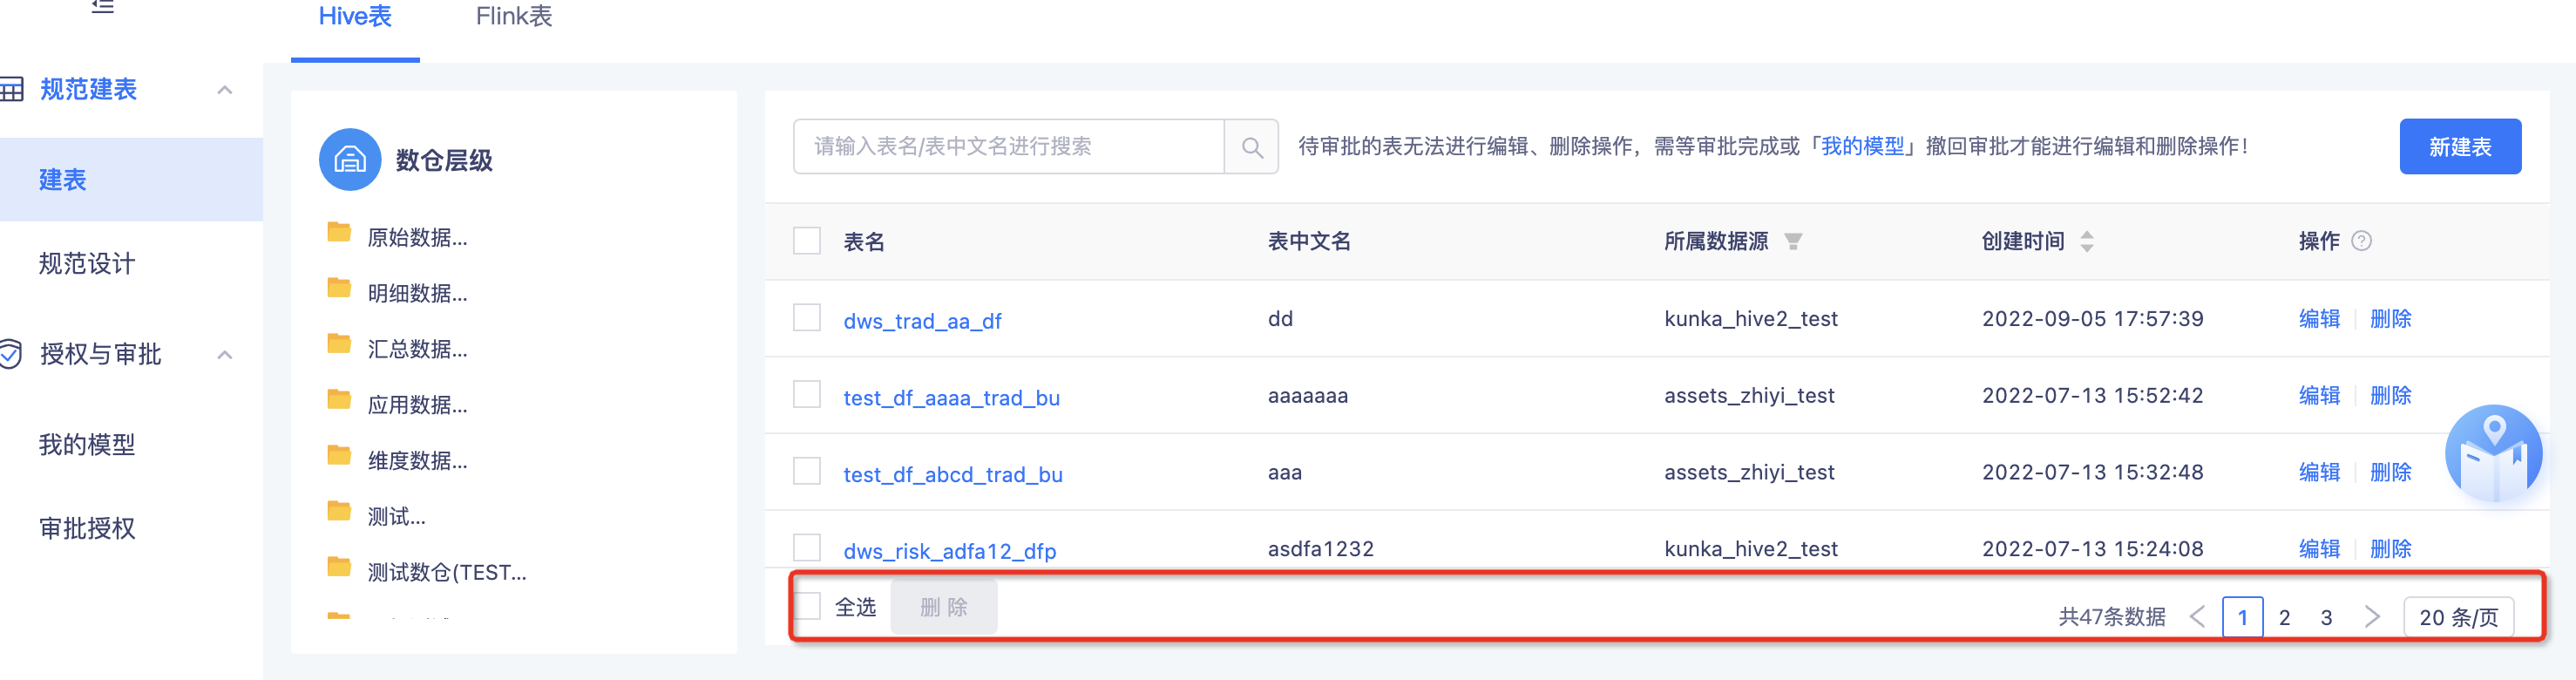Focus the table name search input

pos(1009,147)
